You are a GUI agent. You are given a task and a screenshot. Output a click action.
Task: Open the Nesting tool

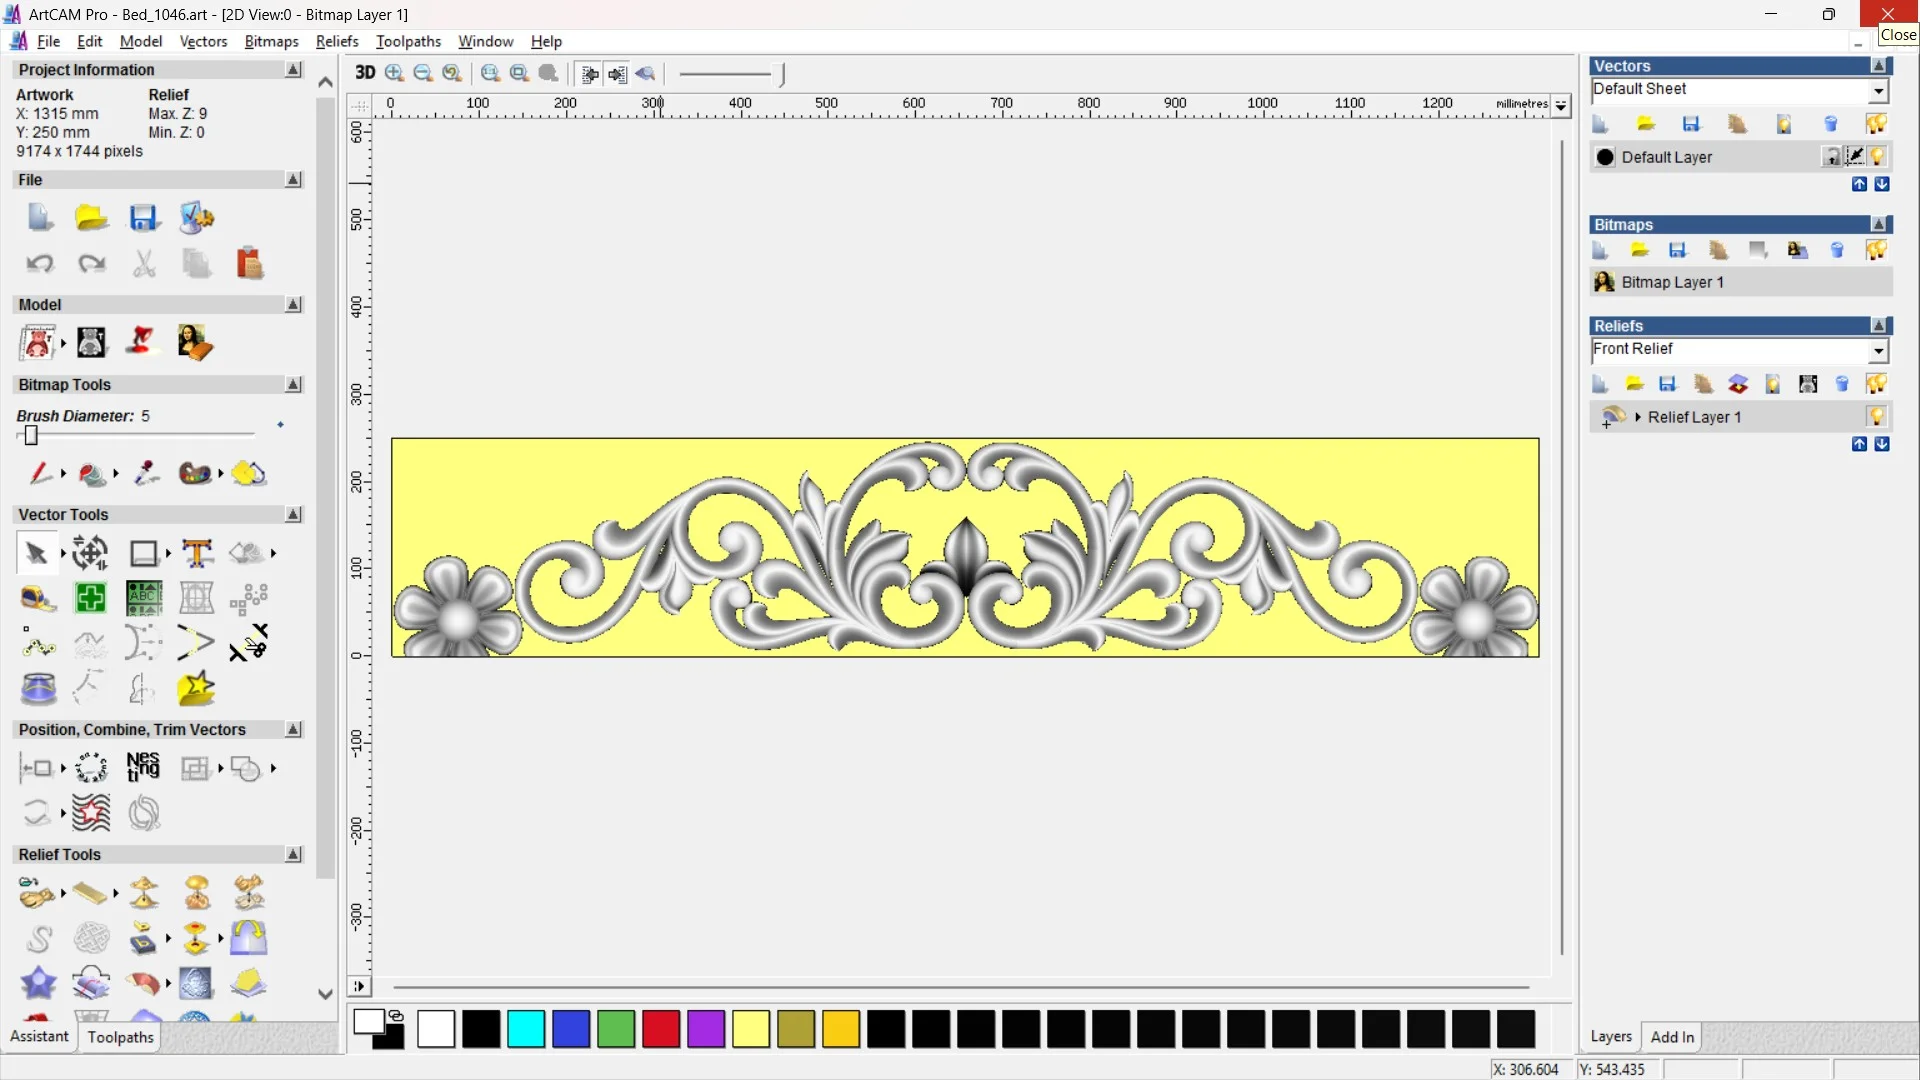click(143, 768)
